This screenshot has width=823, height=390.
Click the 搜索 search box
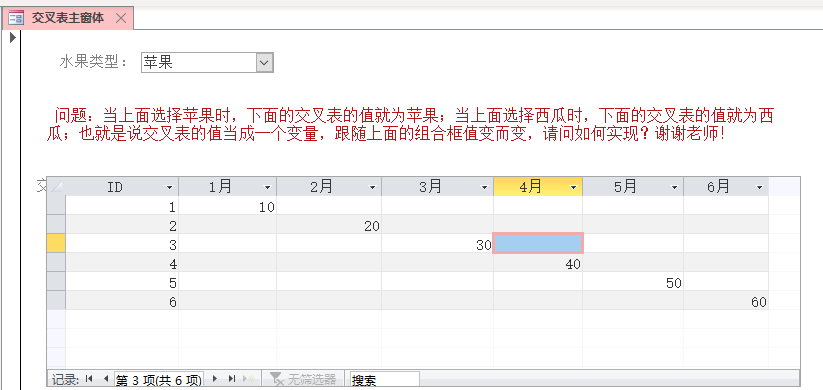[x=385, y=380]
